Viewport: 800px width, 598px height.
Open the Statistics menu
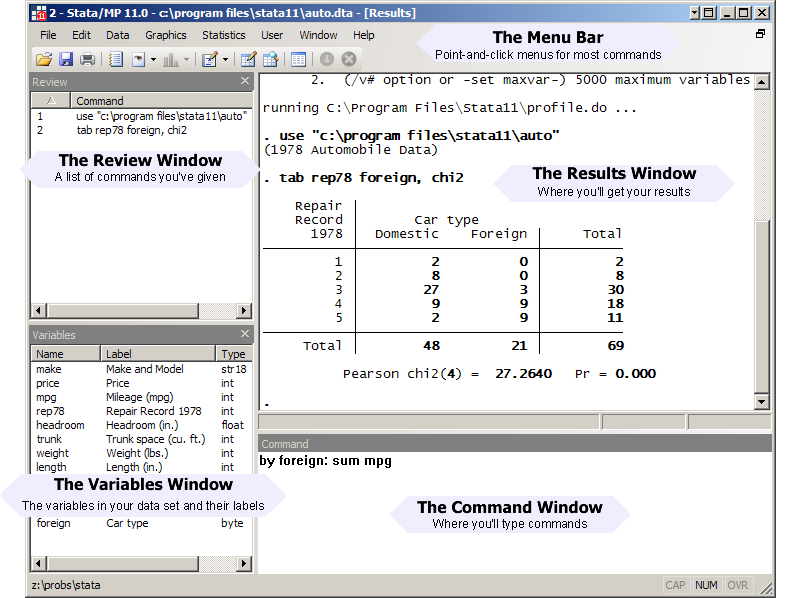point(223,35)
